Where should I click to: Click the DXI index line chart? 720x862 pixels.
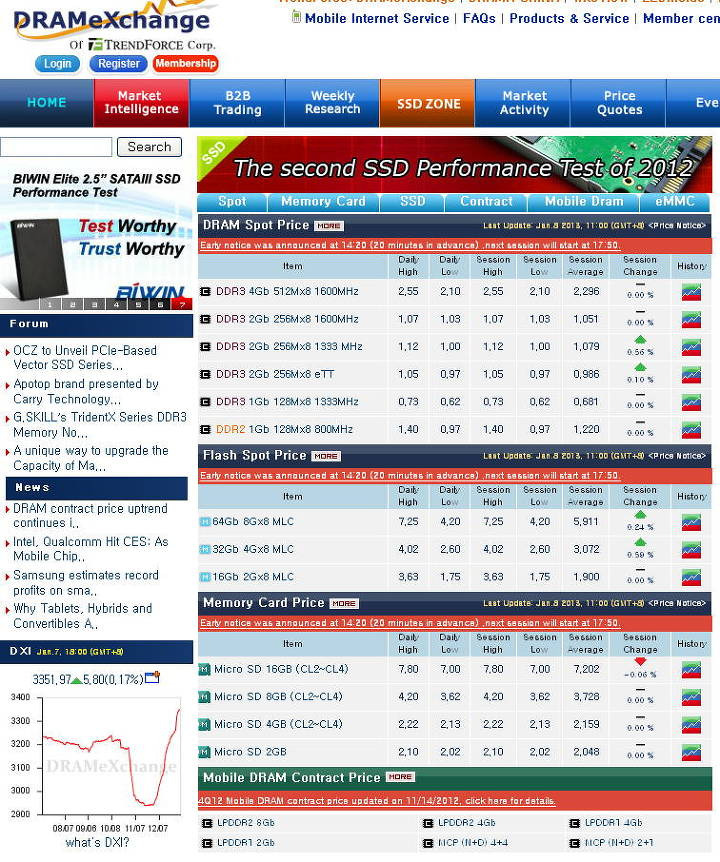(112, 756)
